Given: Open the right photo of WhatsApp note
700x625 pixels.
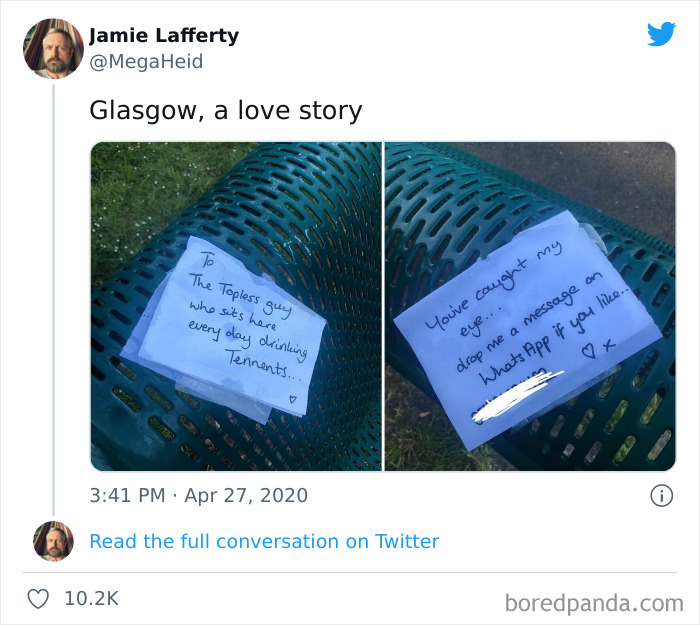Looking at the screenshot, I should coord(530,306).
